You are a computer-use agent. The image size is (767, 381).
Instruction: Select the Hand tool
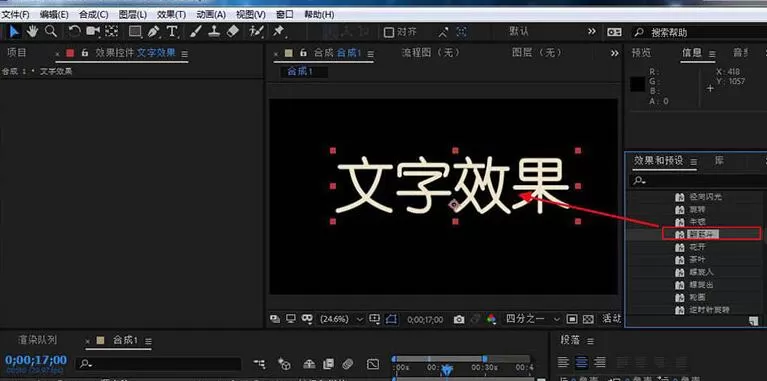pos(32,32)
